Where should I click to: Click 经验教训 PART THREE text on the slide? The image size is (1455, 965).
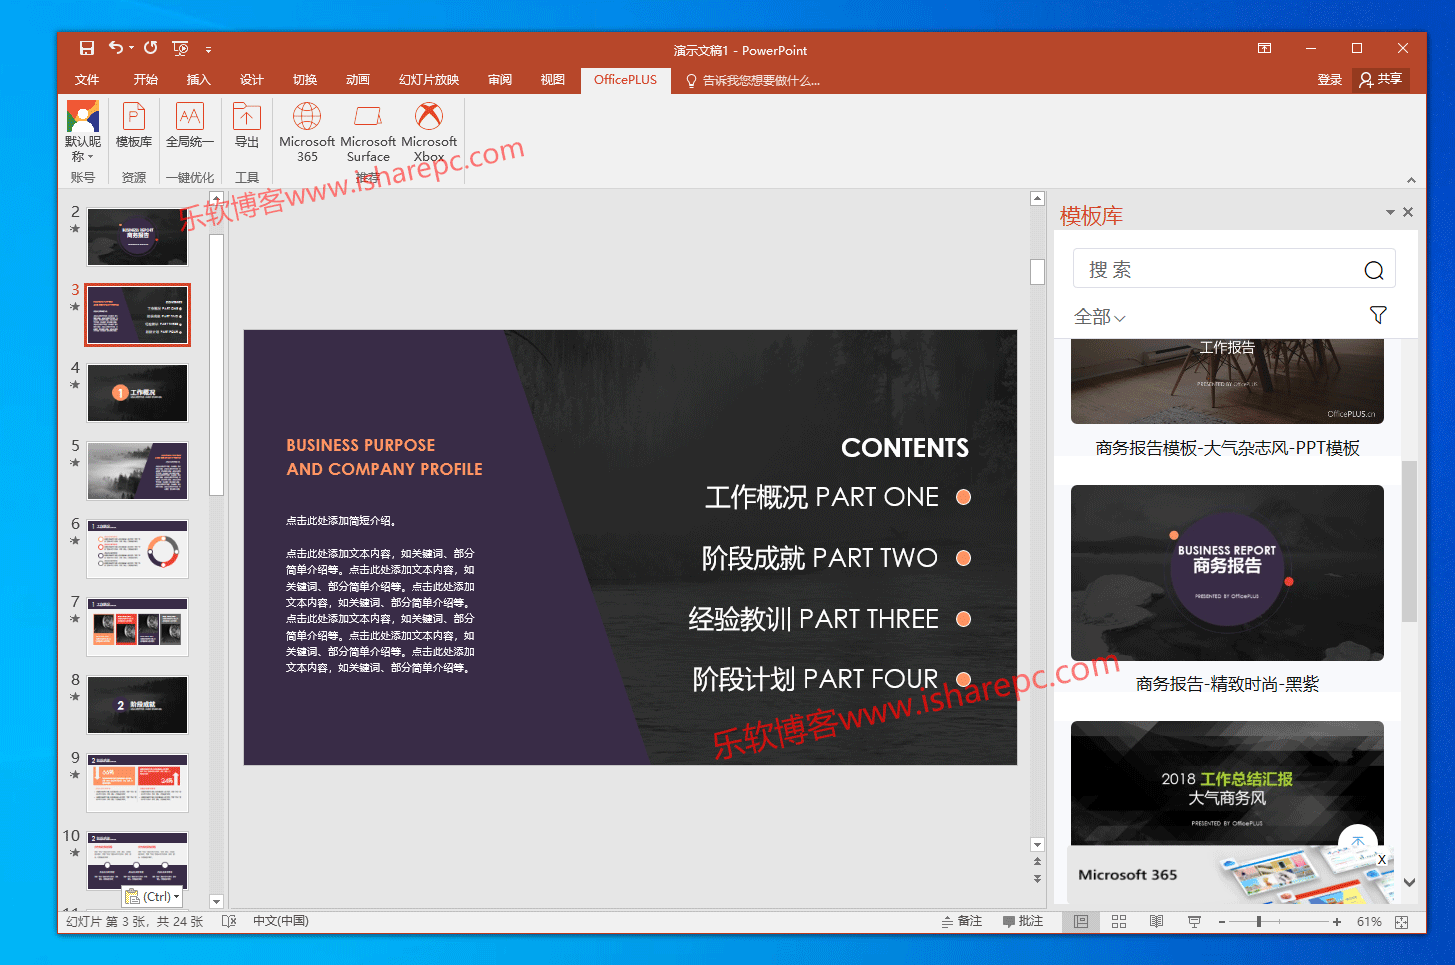814,619
